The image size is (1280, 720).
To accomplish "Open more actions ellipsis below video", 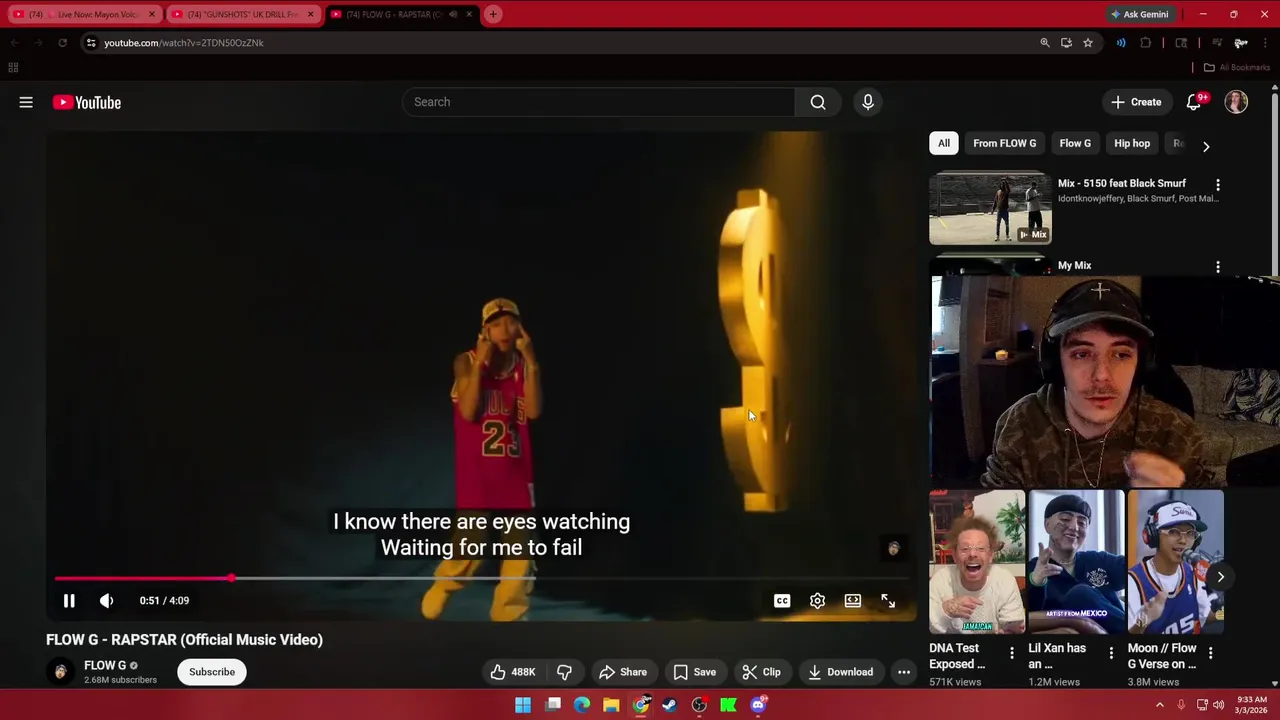I will click(904, 672).
